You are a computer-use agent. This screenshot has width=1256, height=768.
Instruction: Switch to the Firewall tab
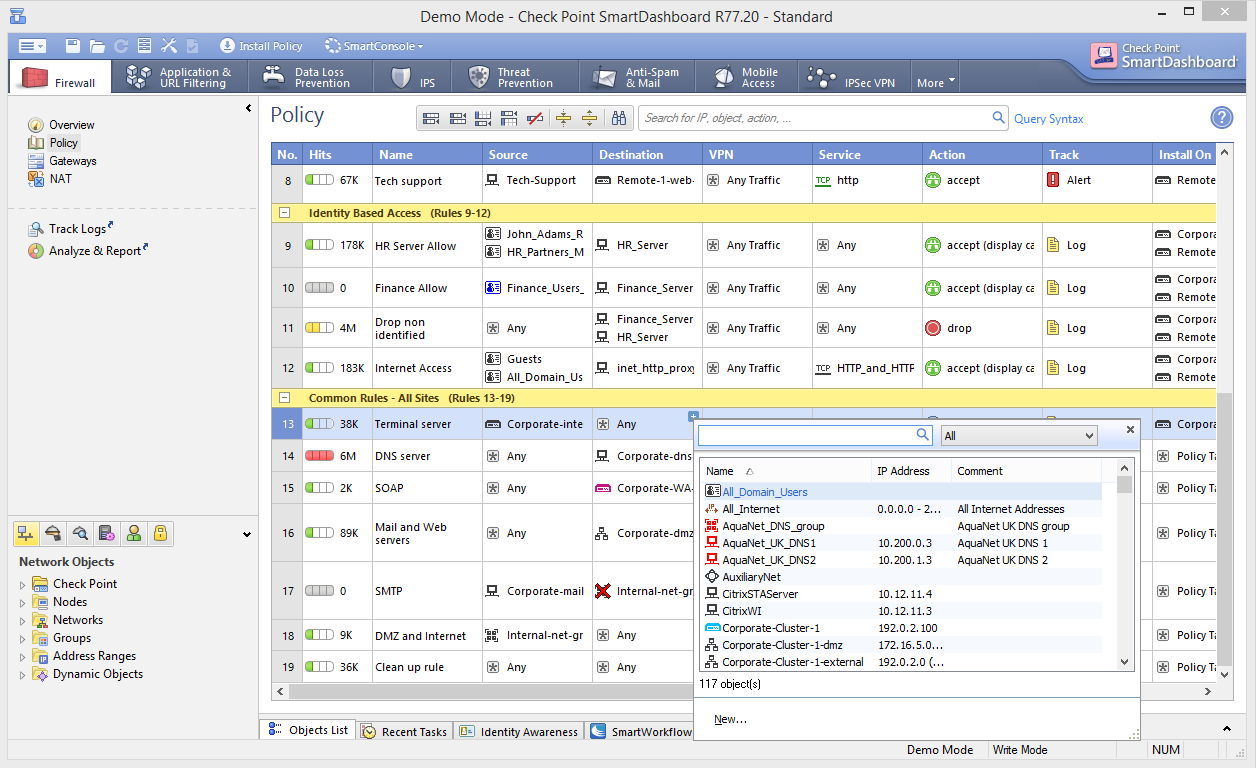coord(60,78)
